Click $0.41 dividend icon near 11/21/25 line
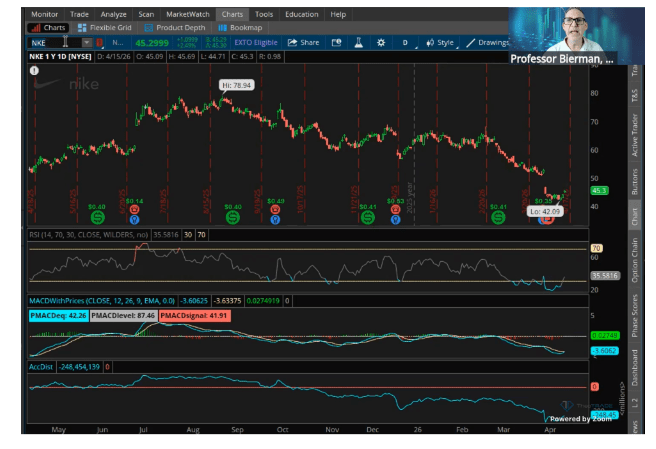 [368, 217]
